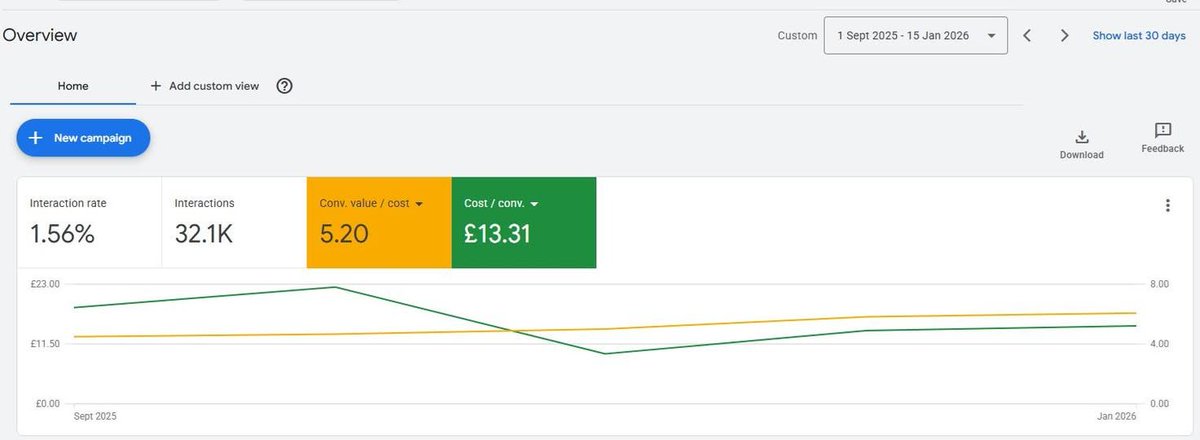The height and width of the screenshot is (440, 1200).
Task: Click the Overview heading
Action: click(40, 35)
